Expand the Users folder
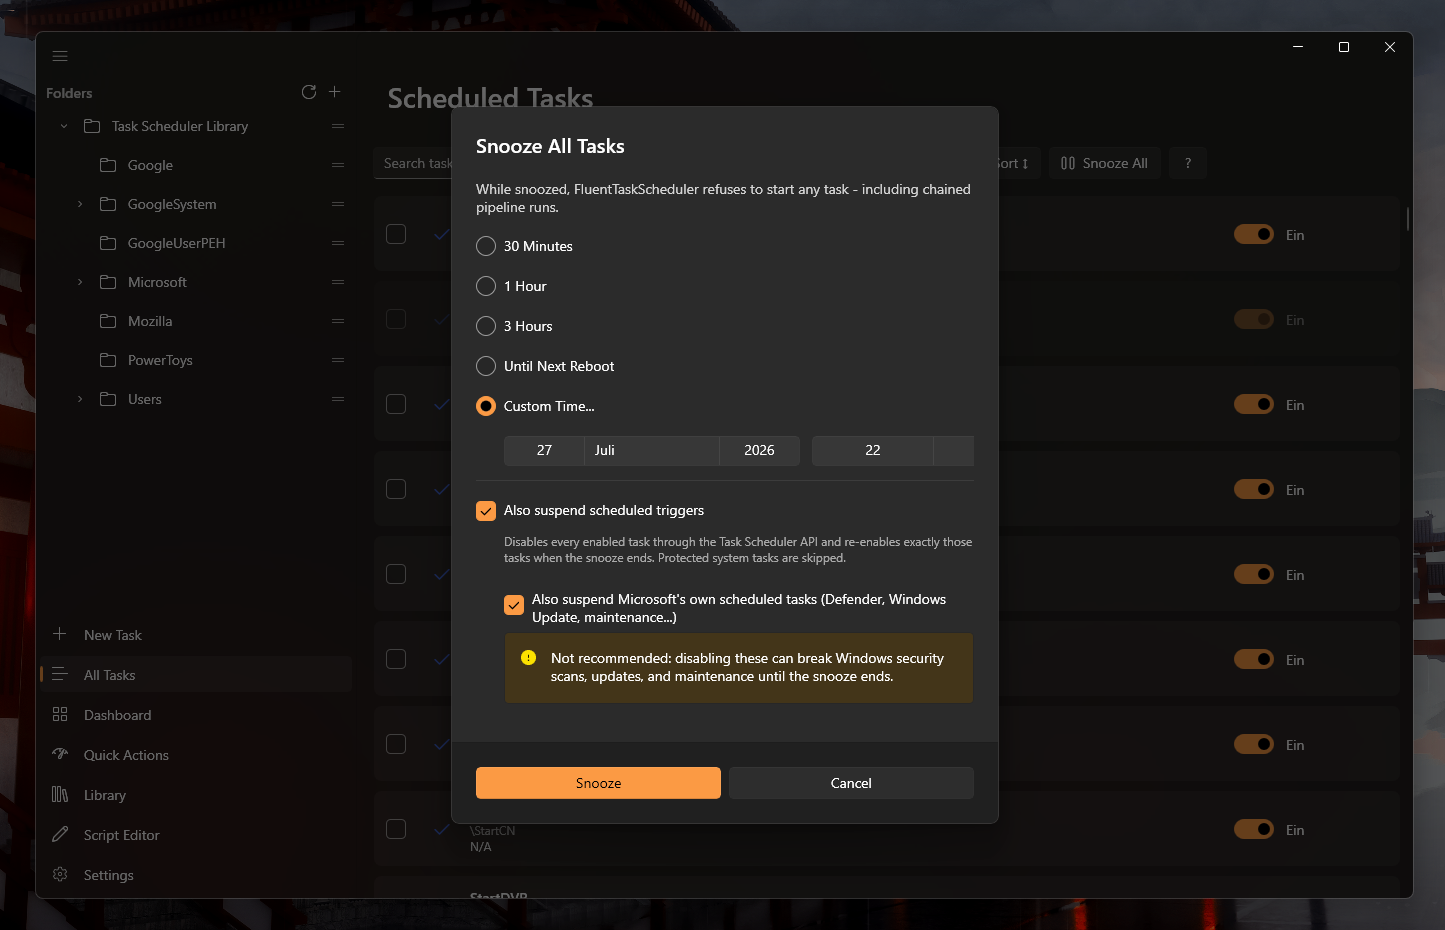The width and height of the screenshot is (1445, 930). 80,399
